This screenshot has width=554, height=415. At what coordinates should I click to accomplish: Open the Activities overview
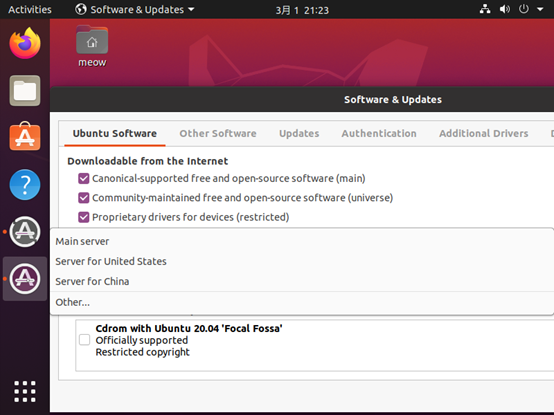pos(30,10)
